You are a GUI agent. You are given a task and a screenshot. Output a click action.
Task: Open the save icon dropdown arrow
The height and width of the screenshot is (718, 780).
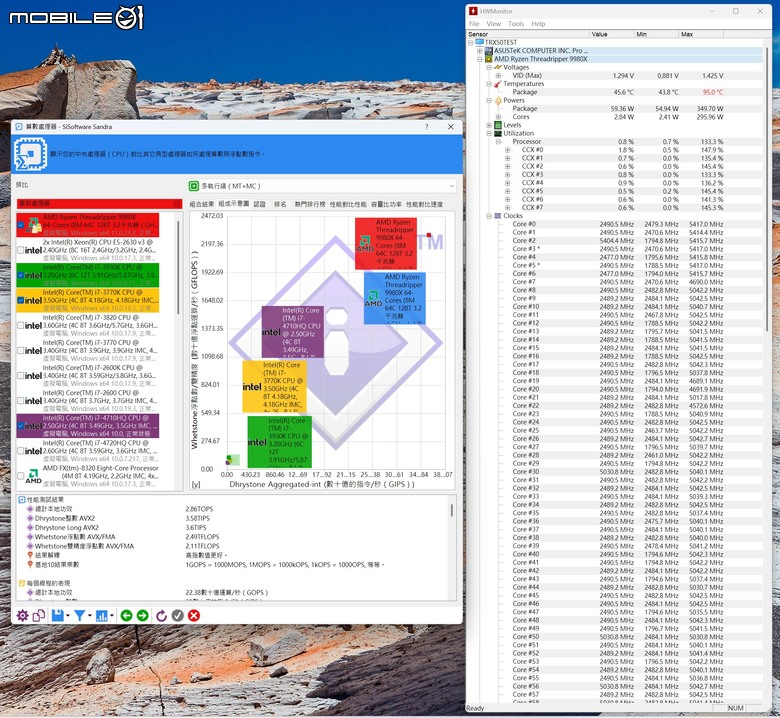(68, 616)
